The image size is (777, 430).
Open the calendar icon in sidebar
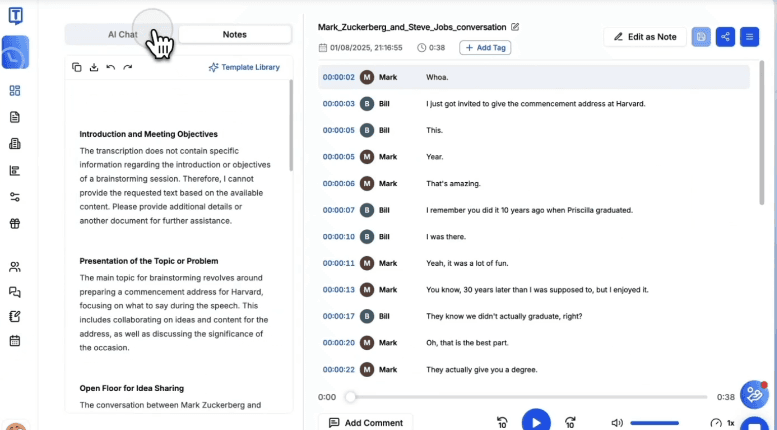pyautogui.click(x=15, y=341)
